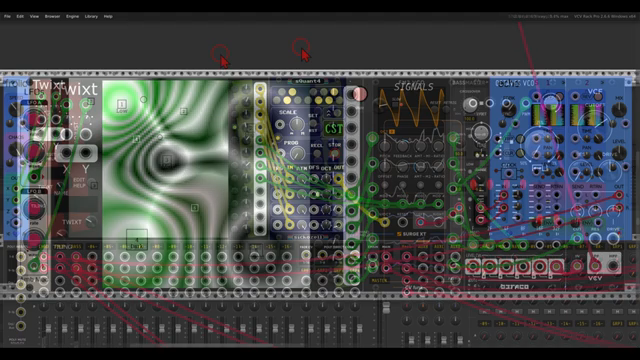Click the CHAOS knob on Frolic LFOs
The image size is (640, 360).
point(15,149)
